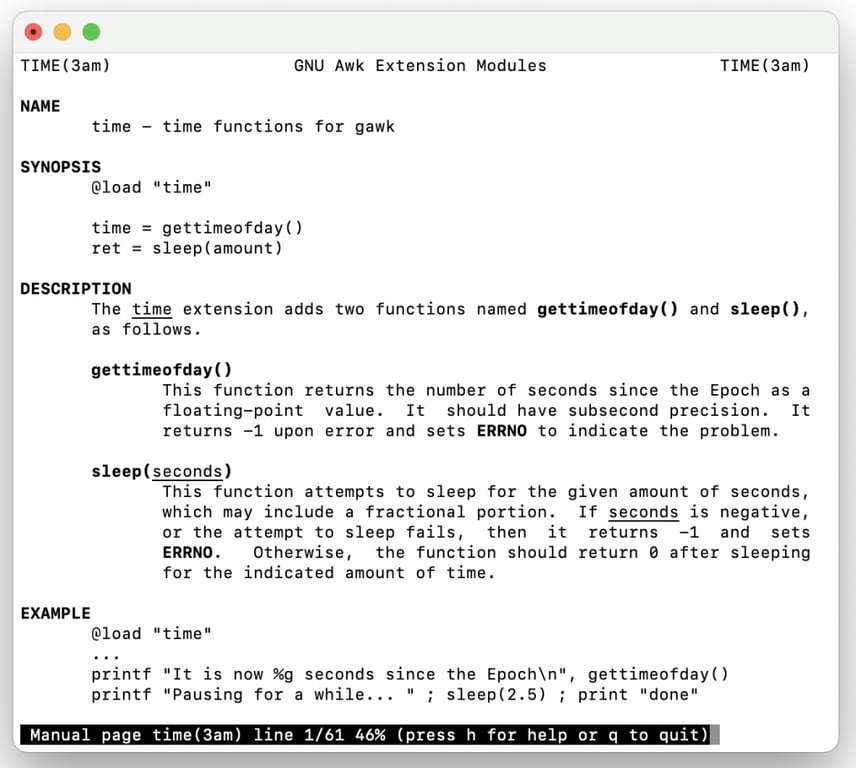Click the bold ERRNO variable name

point(501,431)
